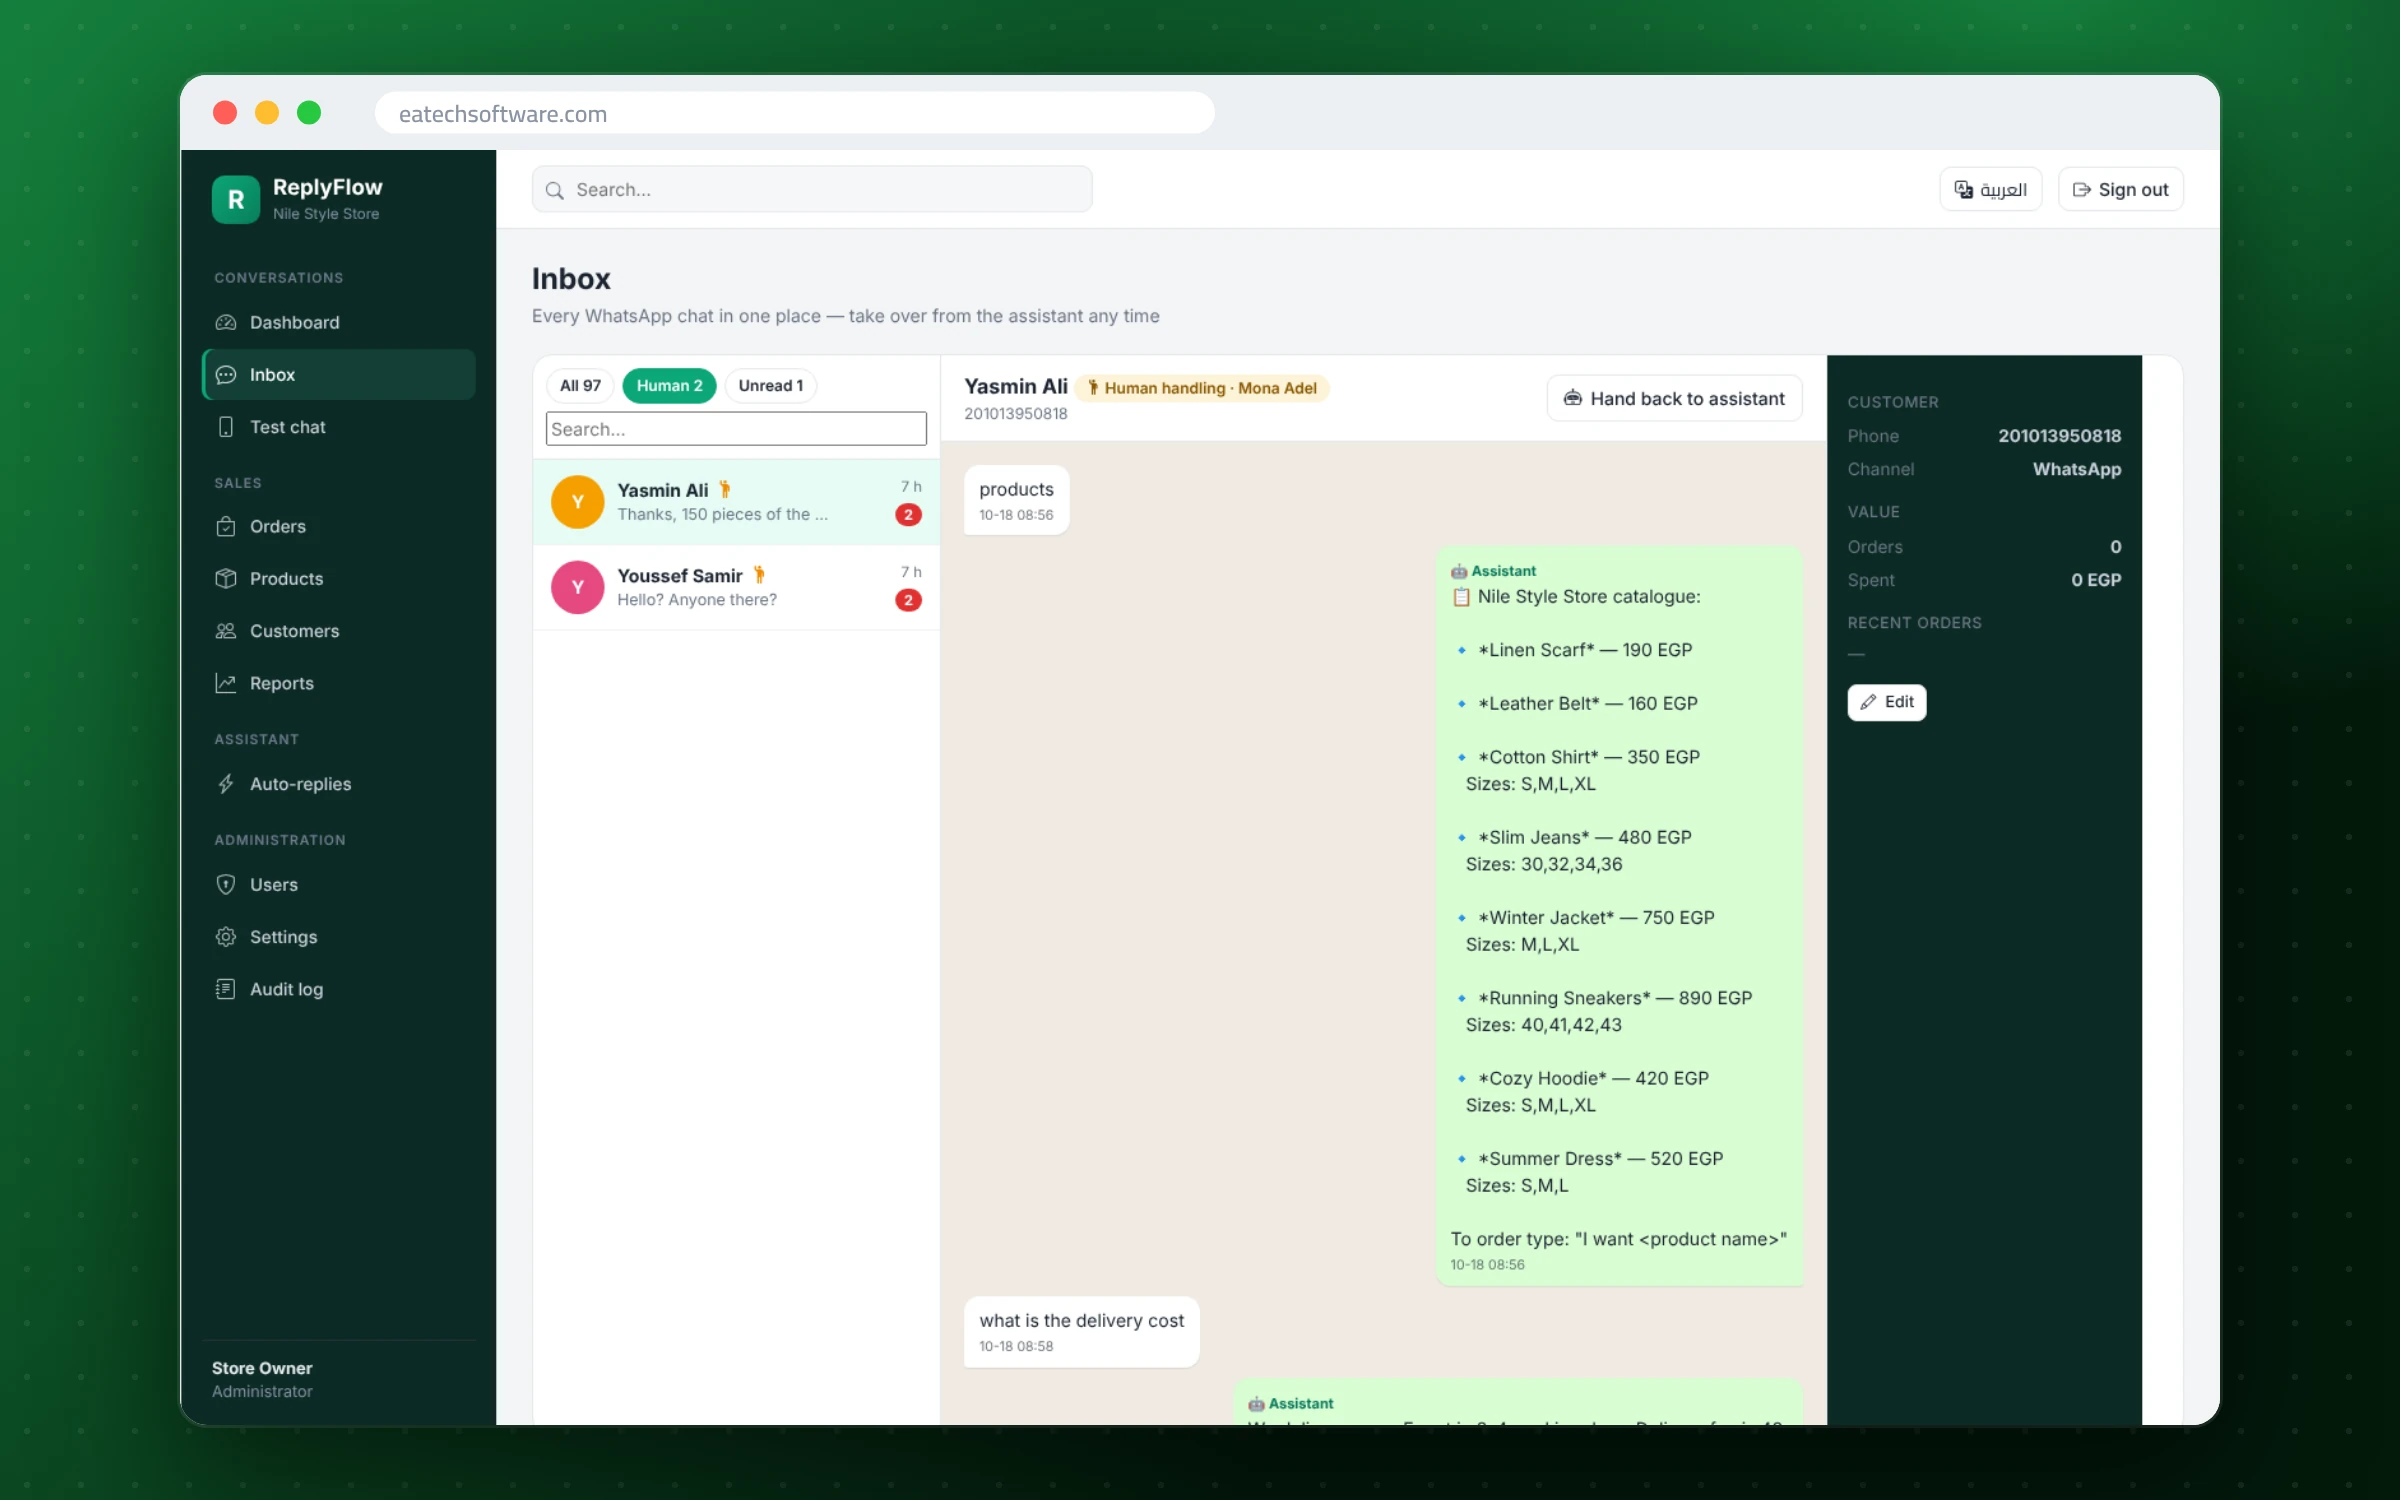Select the Human 2 filter tab
Viewport: 2400px width, 1500px height.
(669, 386)
